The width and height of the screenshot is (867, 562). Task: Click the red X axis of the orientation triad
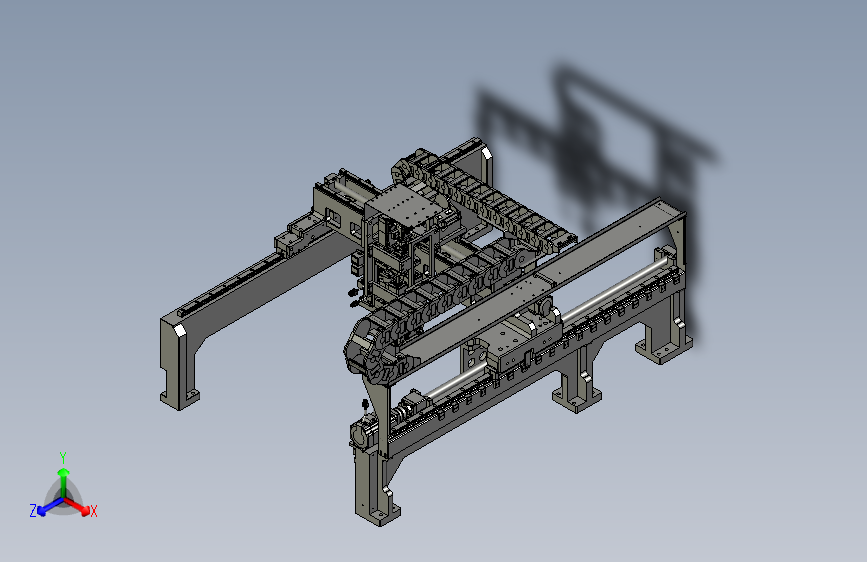[x=79, y=506]
